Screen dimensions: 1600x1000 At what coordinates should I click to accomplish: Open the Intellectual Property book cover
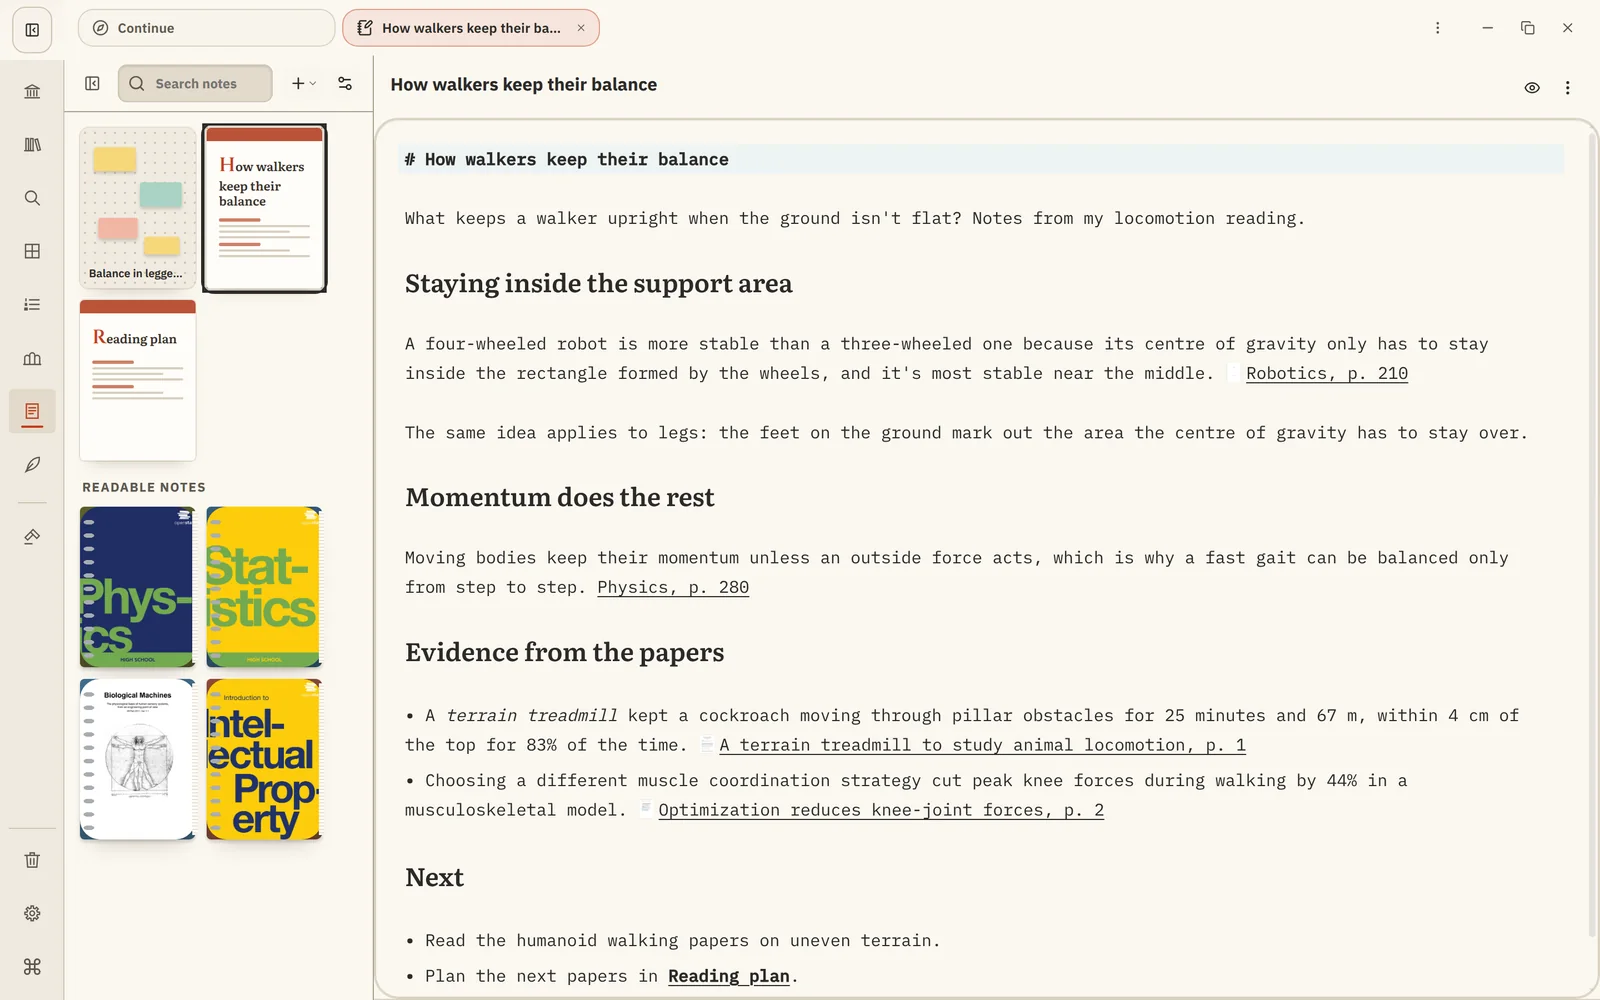[264, 759]
